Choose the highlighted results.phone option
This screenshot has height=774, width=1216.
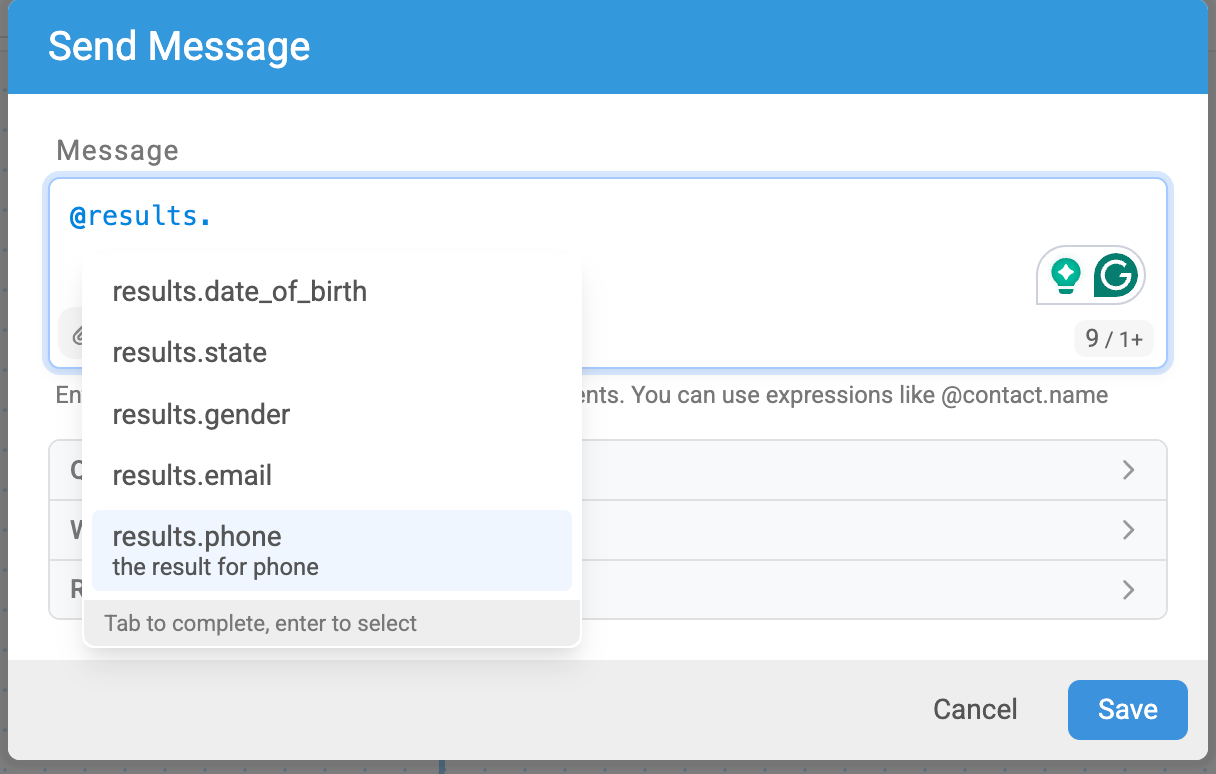pyautogui.click(x=331, y=550)
